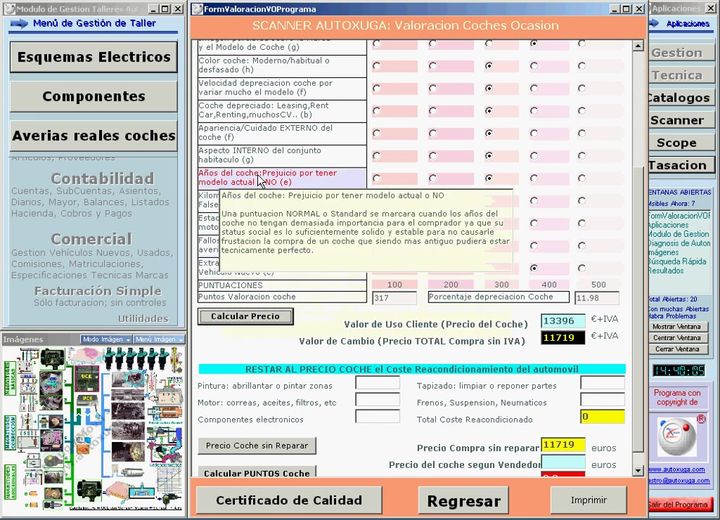Click Años del coche criterion label
Screen dimensions: 720x520
click(x=282, y=178)
